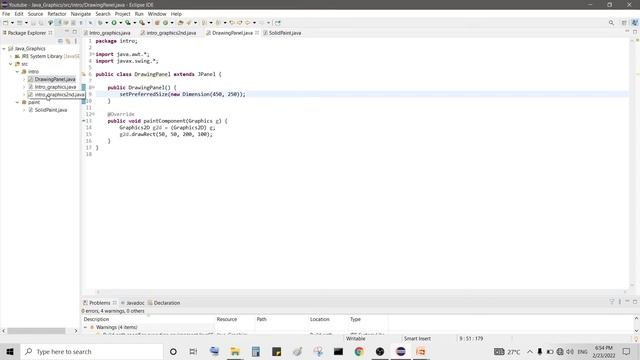Expand the JRE System Library node
The width and height of the screenshot is (640, 360).
tap(11, 56)
